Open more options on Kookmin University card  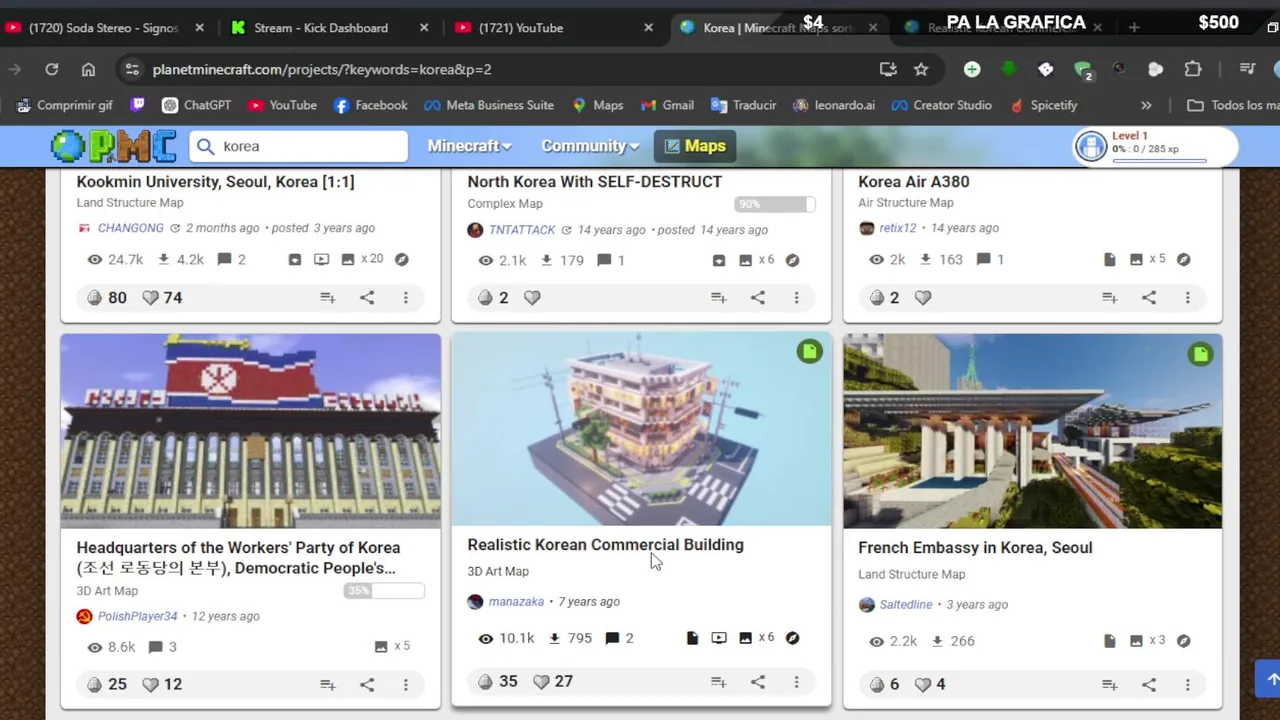click(405, 298)
